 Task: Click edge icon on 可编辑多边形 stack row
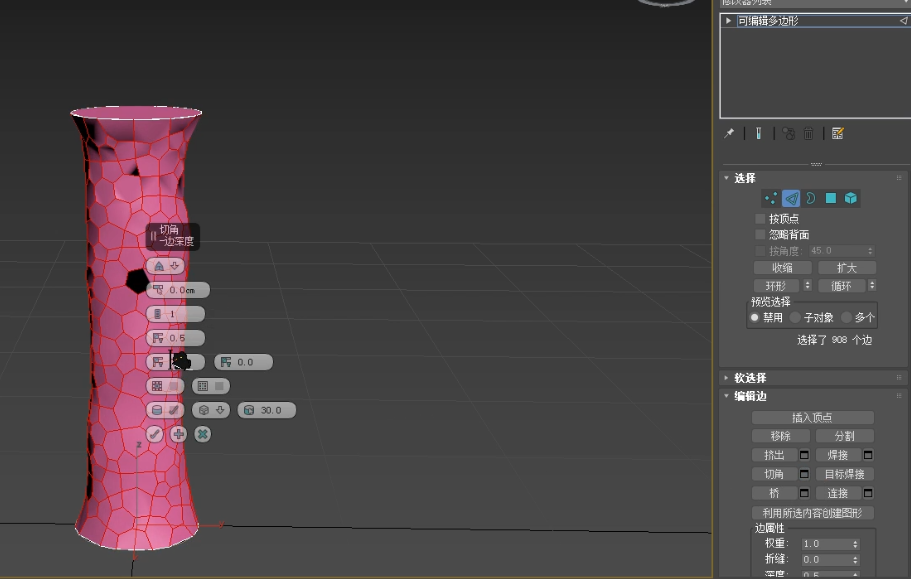(x=903, y=21)
